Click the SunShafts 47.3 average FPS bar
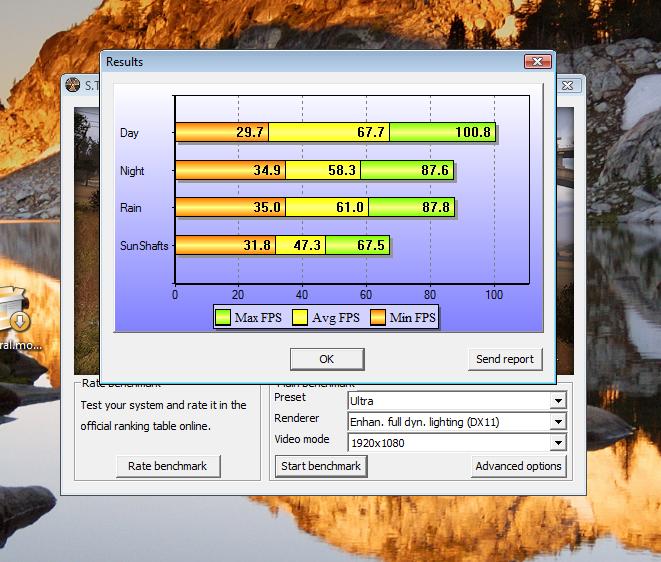 click(x=301, y=245)
